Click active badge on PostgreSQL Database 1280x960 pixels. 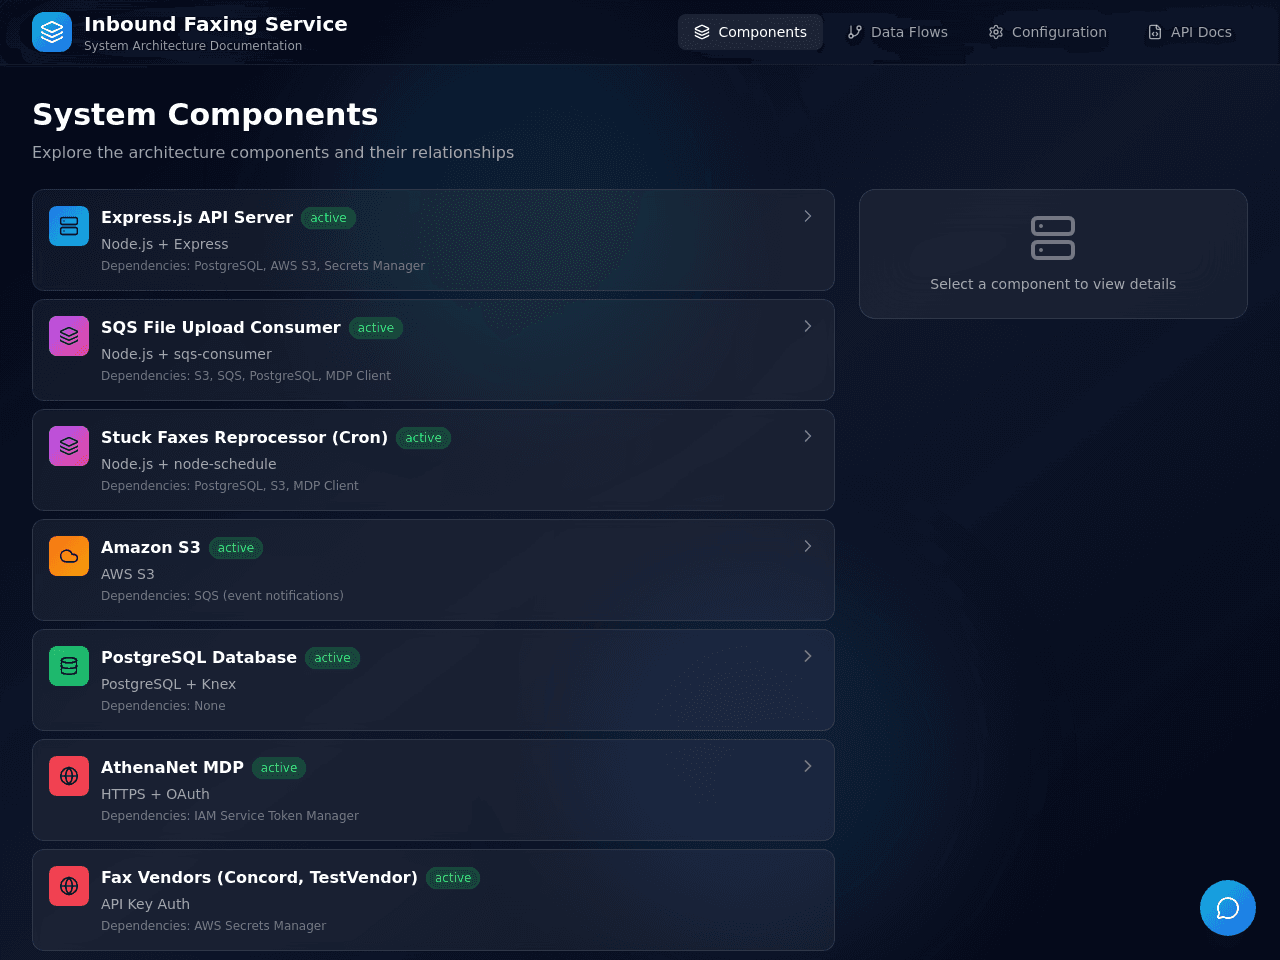click(x=332, y=658)
